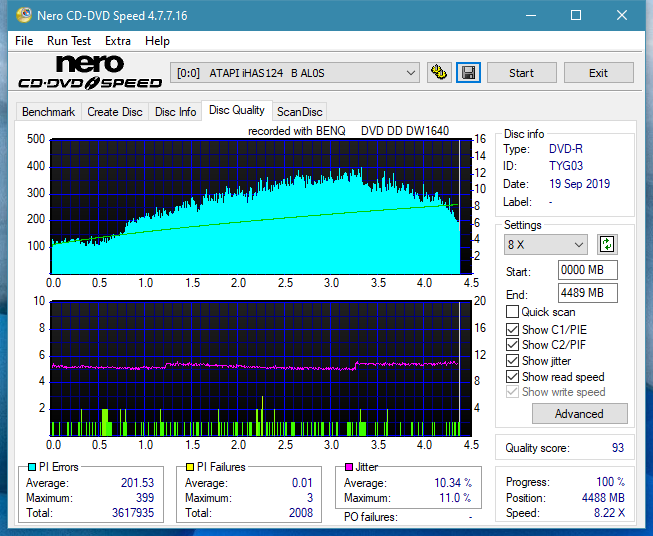The height and width of the screenshot is (536, 653).
Task: Select the Disc Quality tab
Action: pos(237,110)
